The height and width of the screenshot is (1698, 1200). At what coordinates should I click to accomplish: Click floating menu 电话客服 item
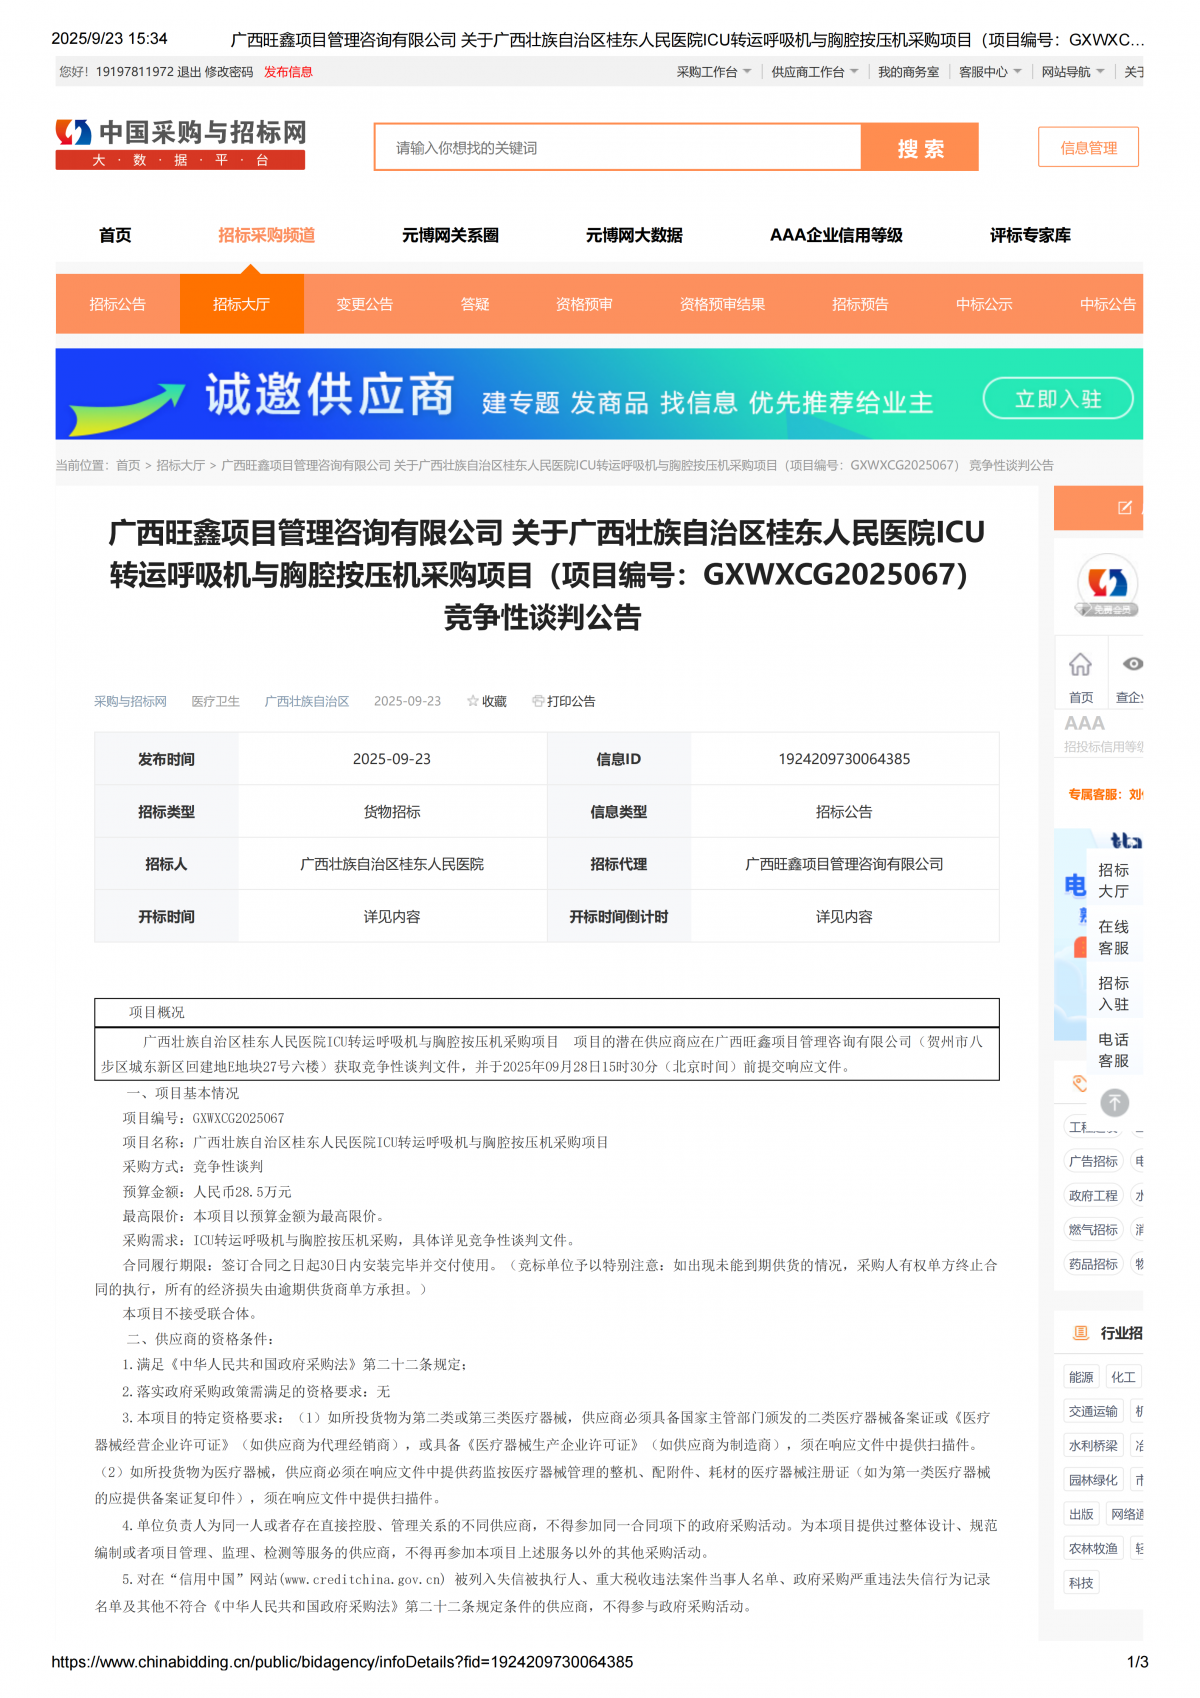1114,1050
